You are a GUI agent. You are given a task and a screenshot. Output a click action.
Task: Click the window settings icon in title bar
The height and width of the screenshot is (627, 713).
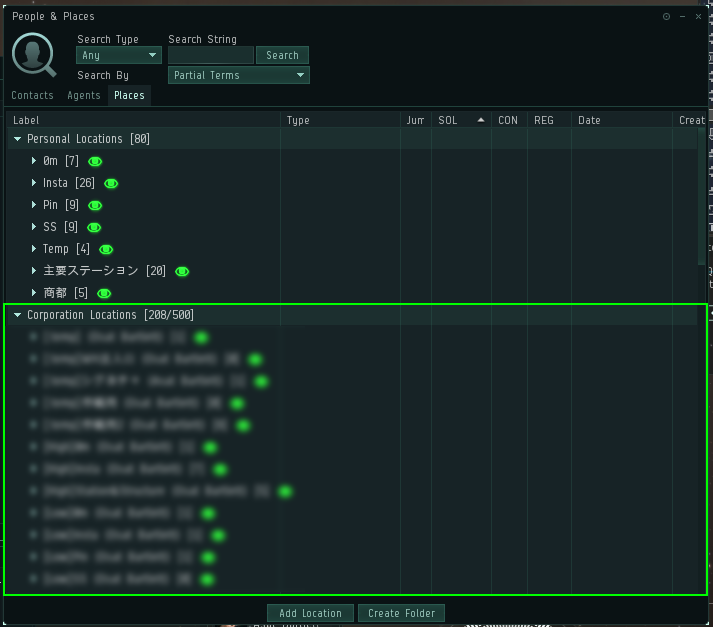tap(667, 17)
